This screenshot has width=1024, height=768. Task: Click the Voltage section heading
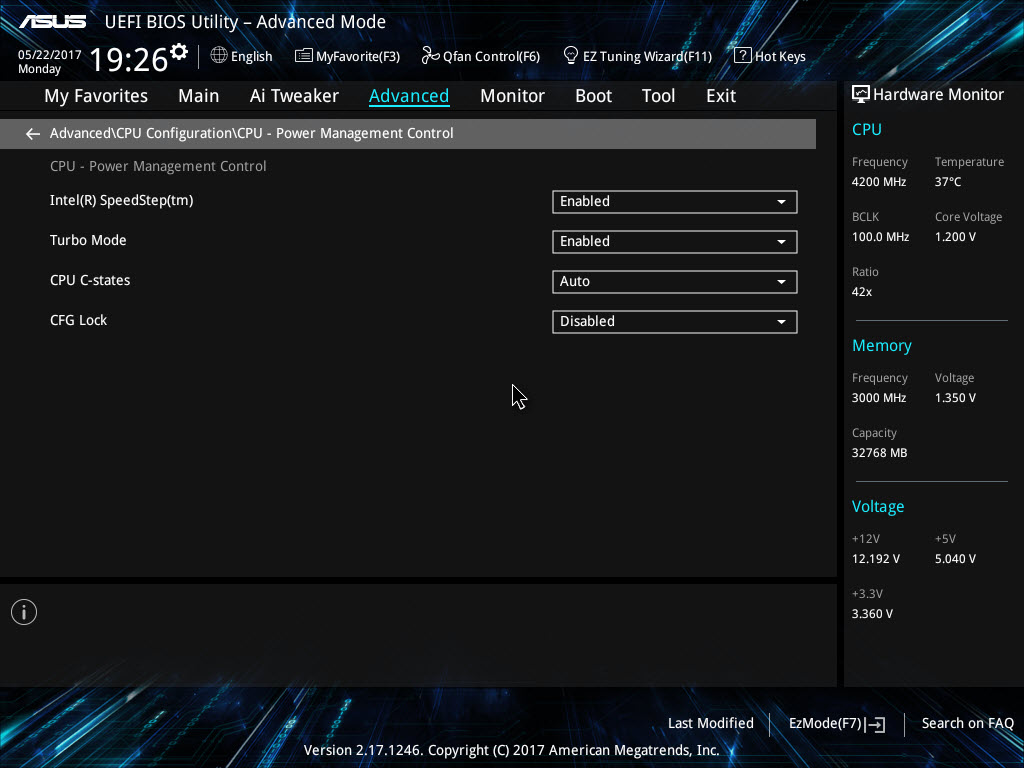878,507
